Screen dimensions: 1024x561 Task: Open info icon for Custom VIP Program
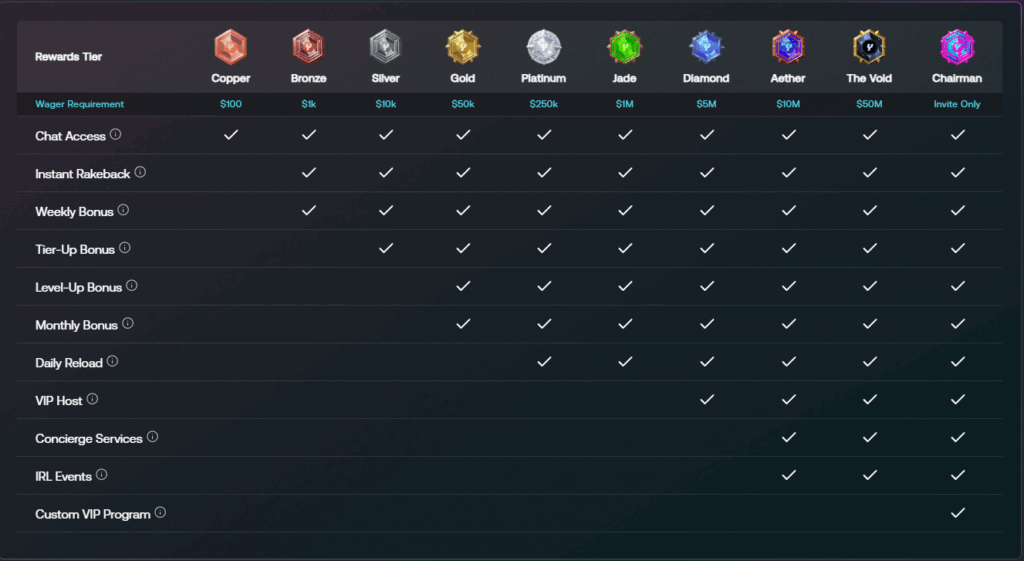160,513
